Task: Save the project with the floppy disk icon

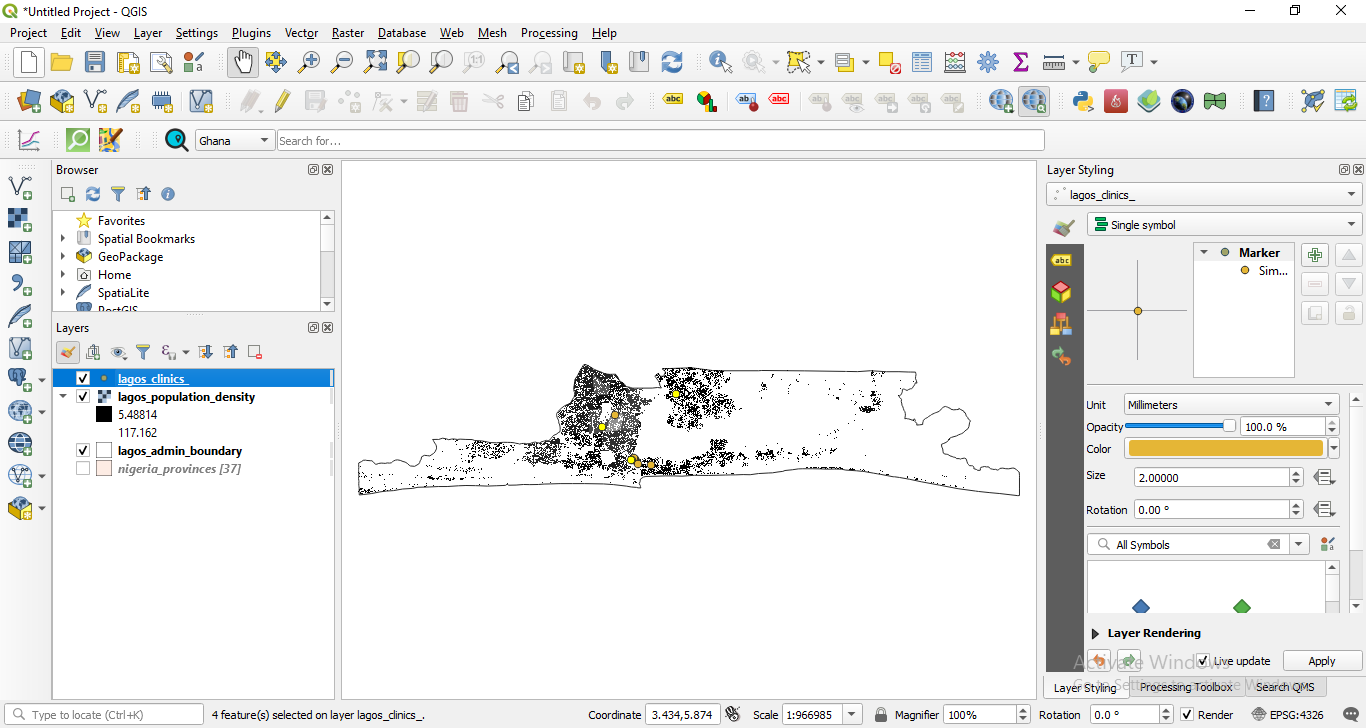Action: [x=95, y=62]
